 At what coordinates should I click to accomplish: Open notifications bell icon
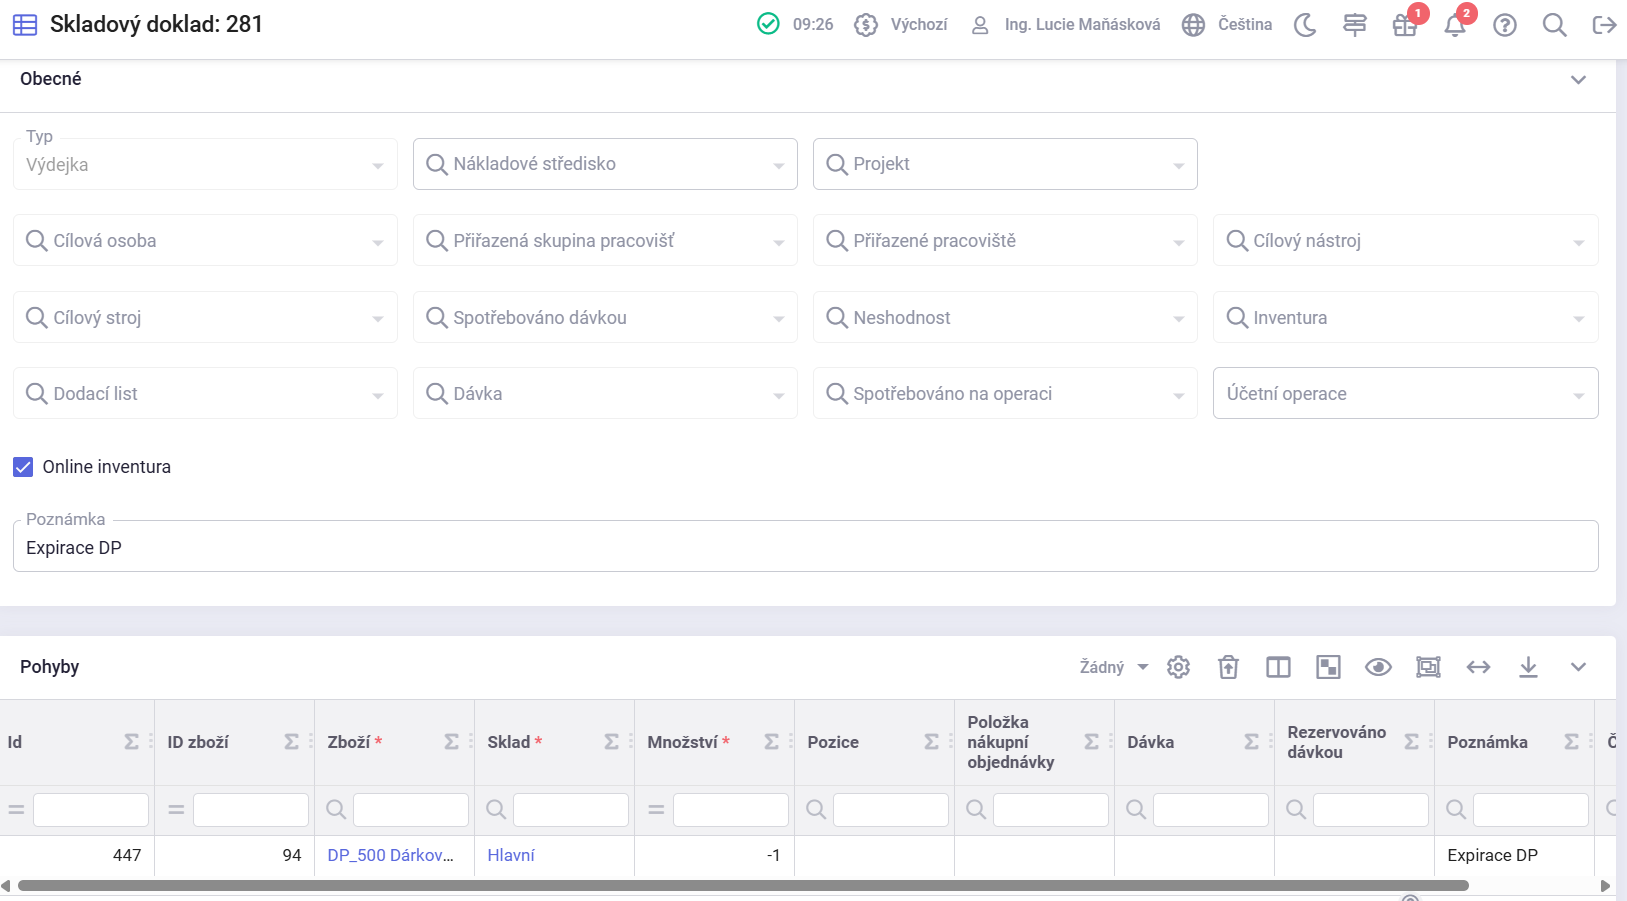click(x=1455, y=26)
